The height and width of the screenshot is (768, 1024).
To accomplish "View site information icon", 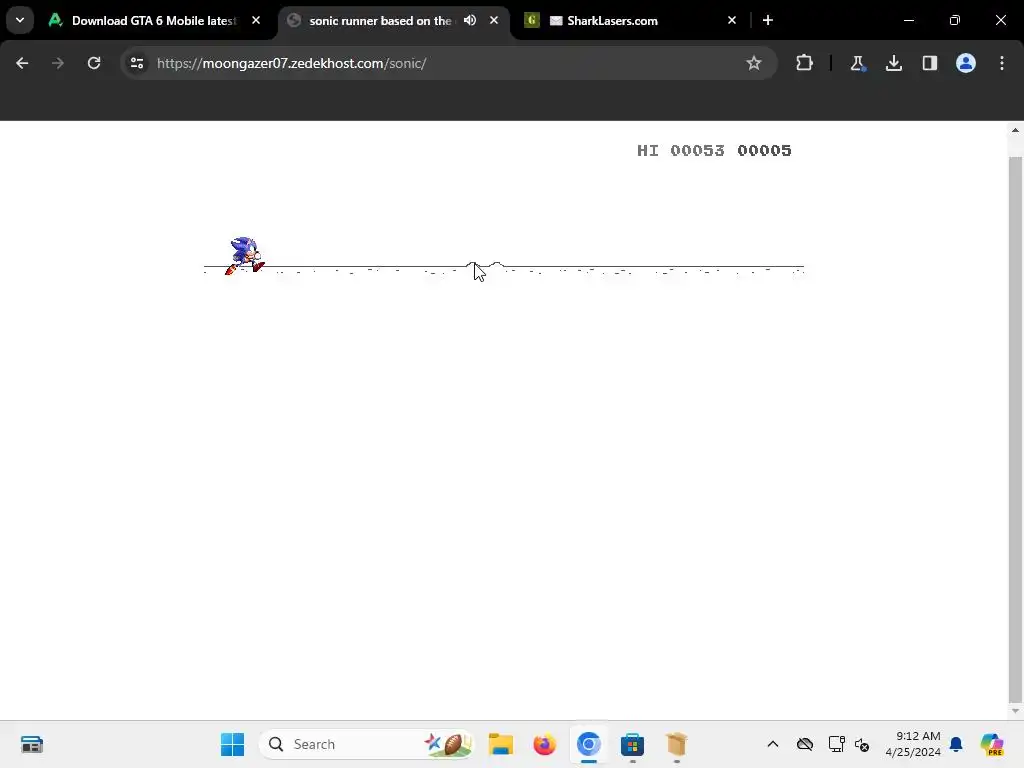I will (137, 63).
